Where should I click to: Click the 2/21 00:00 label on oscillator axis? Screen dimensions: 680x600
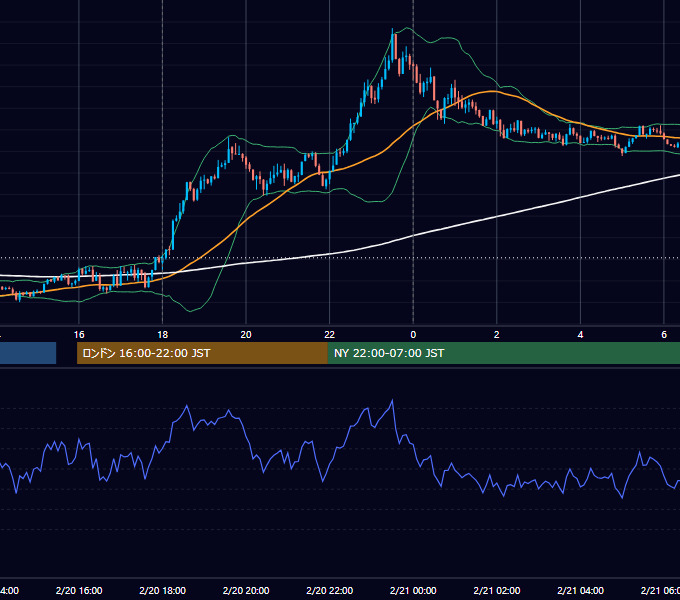click(x=413, y=590)
